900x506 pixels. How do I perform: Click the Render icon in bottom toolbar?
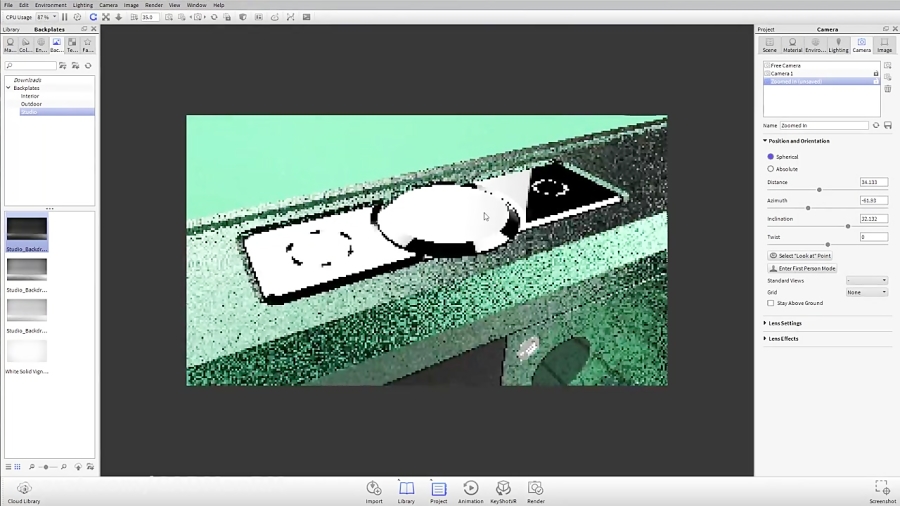coord(536,490)
